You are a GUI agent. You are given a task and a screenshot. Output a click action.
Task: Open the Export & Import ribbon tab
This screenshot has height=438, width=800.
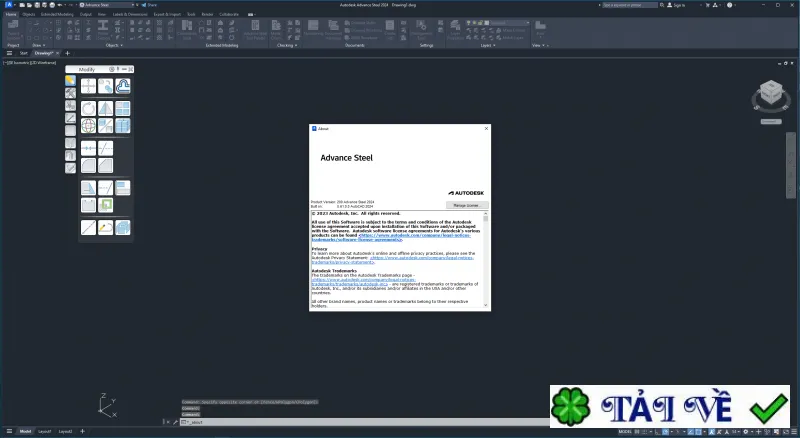pos(167,14)
